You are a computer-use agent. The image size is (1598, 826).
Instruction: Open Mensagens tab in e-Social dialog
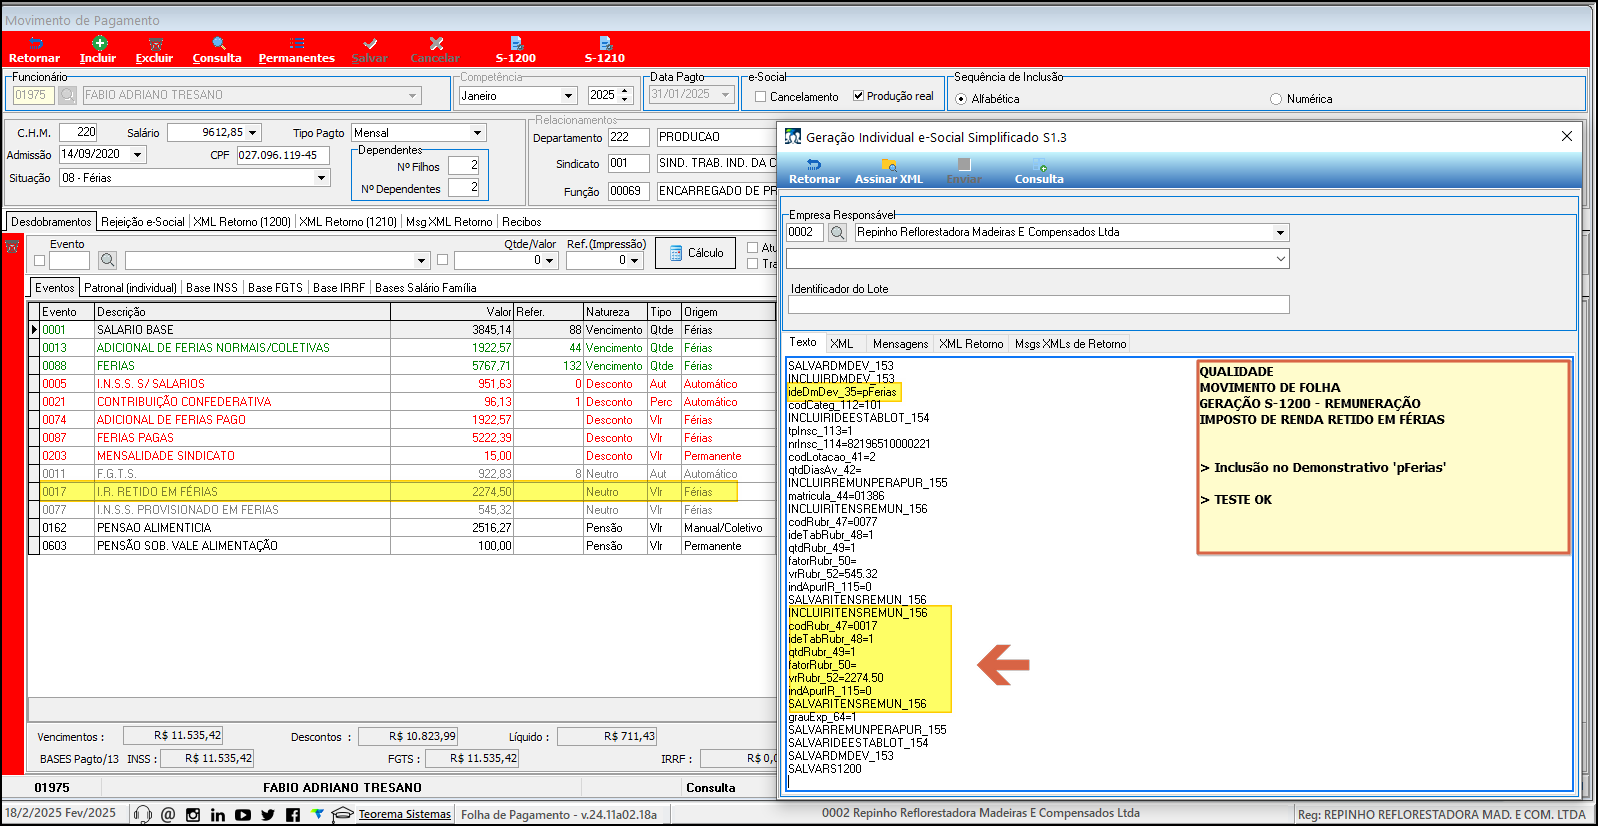pos(900,344)
